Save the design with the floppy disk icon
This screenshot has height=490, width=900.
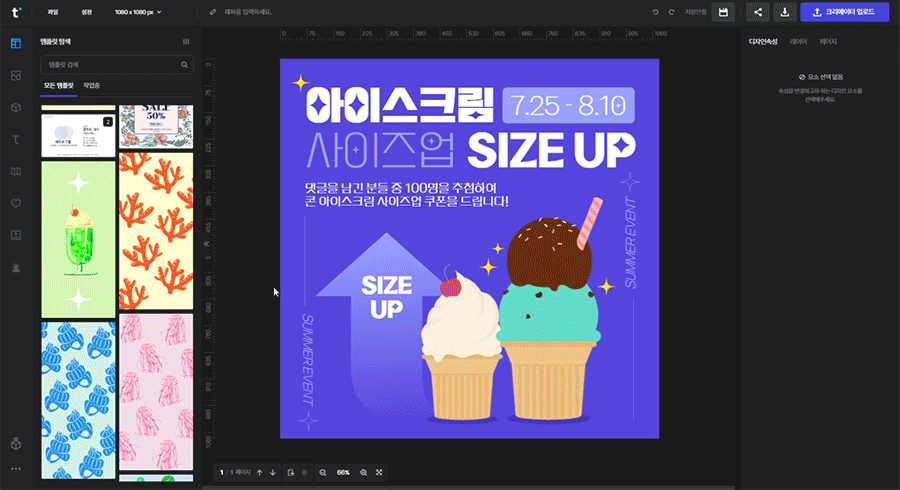724,12
